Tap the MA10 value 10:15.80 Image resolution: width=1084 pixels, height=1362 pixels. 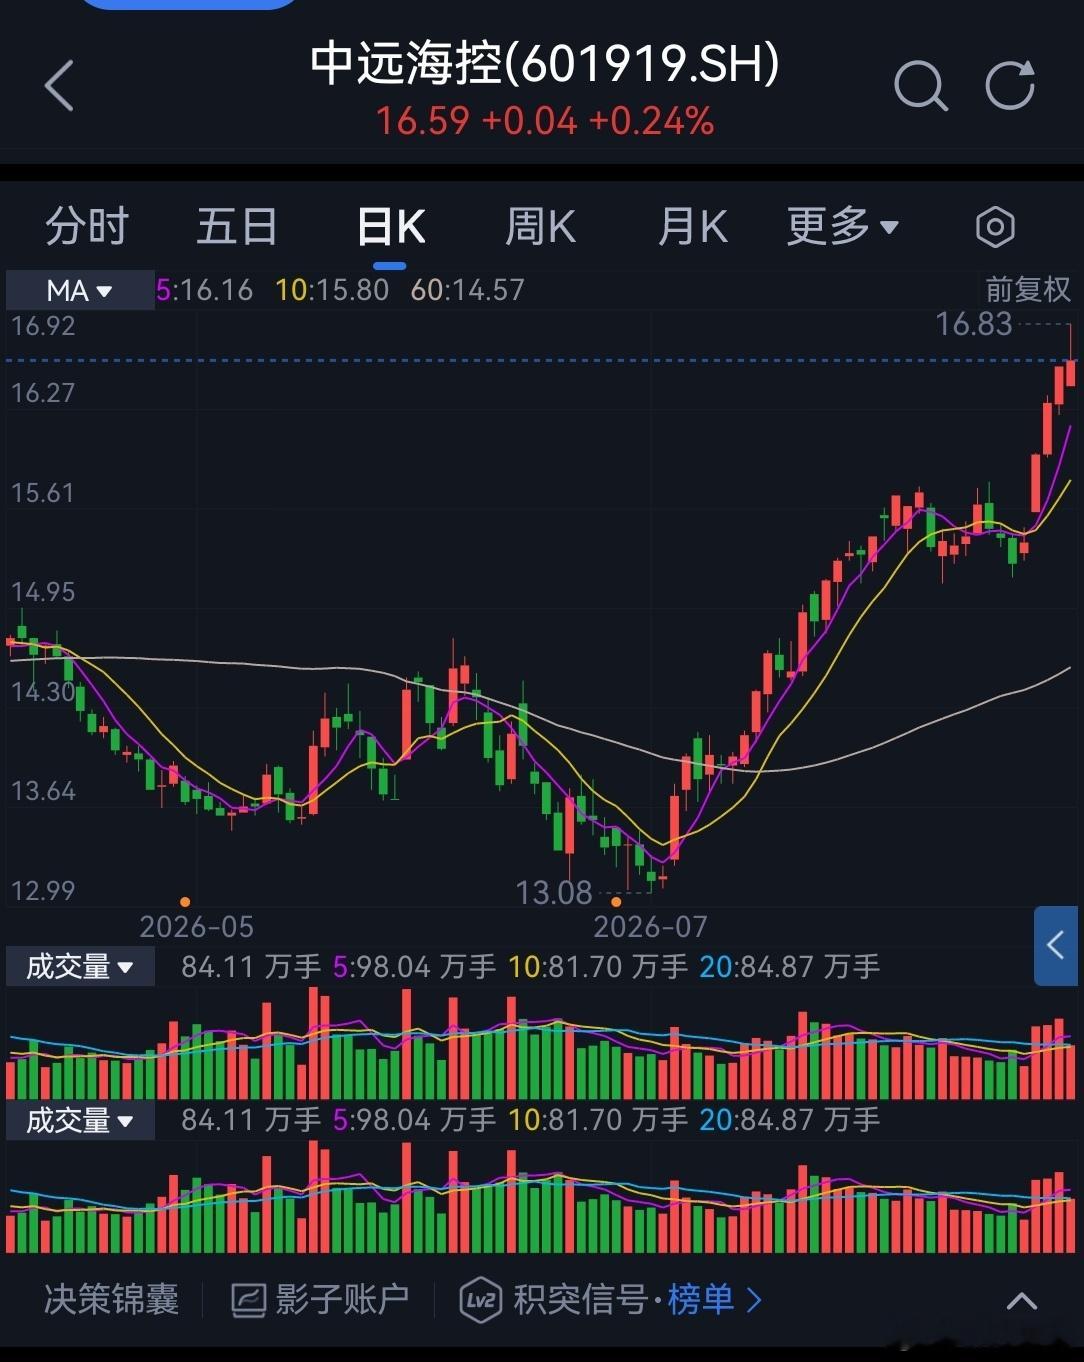tap(332, 290)
